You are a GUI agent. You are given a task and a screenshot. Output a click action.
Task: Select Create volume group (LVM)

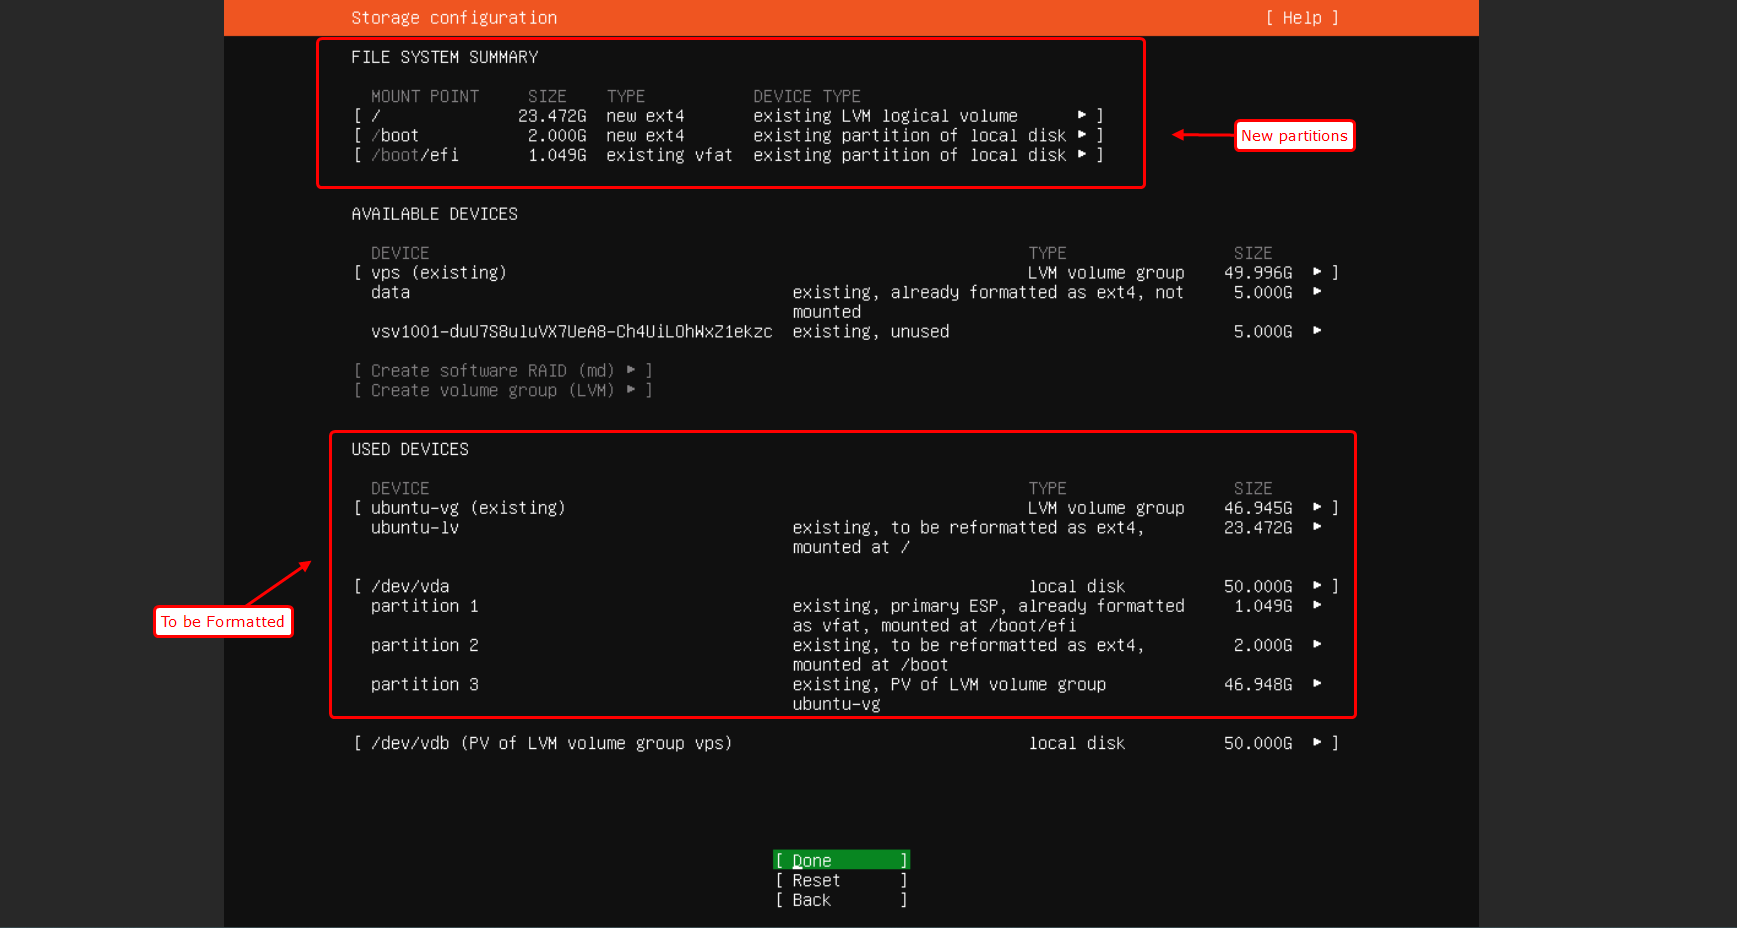pyautogui.click(x=503, y=390)
